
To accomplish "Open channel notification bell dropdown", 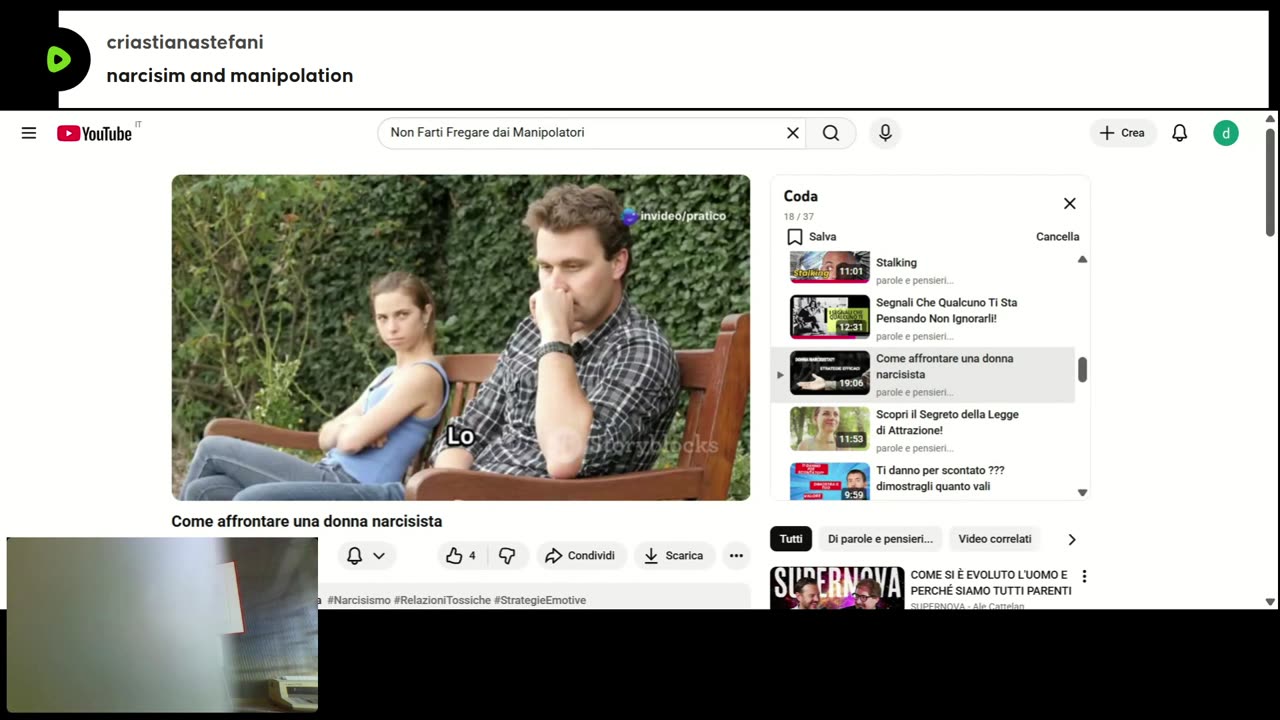I will [x=366, y=556].
